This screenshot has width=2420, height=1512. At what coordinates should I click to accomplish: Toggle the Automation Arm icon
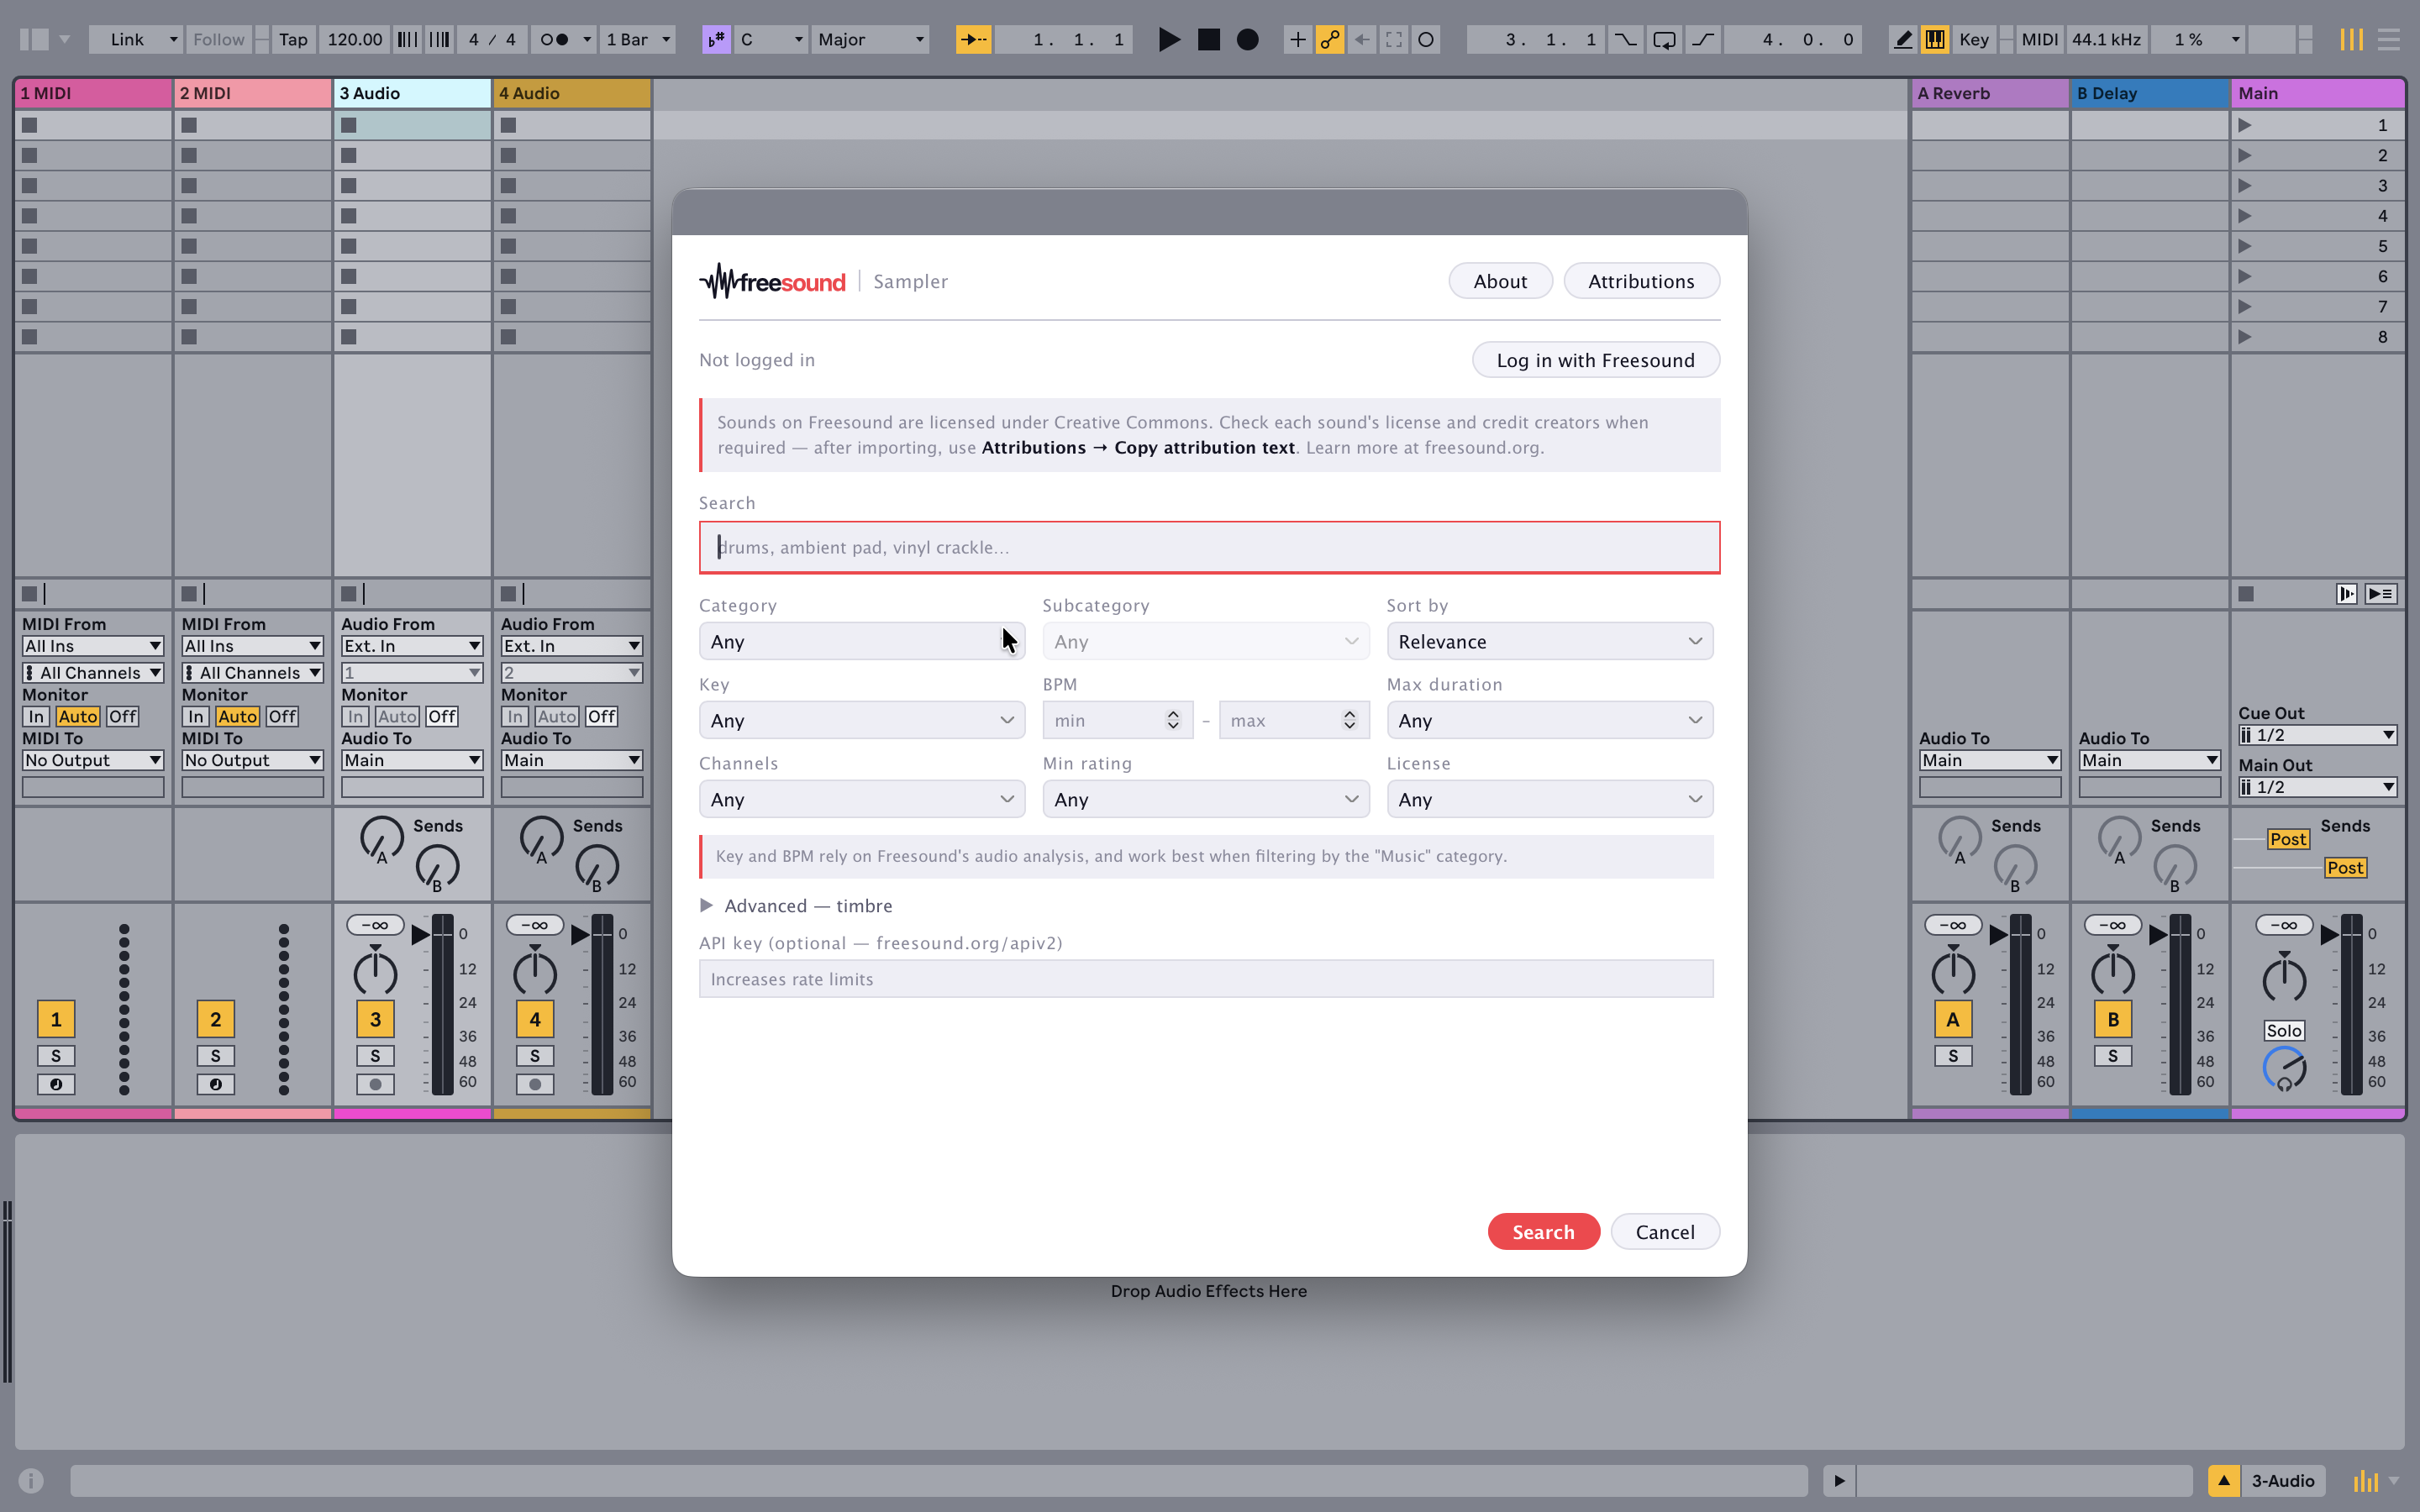1329,40
